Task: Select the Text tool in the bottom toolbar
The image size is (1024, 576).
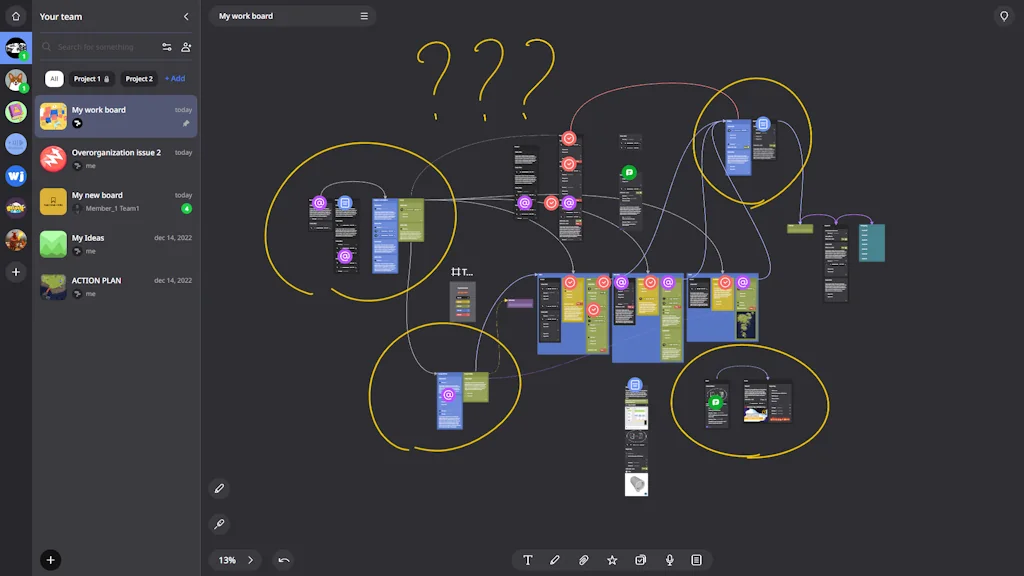Action: (x=527, y=560)
